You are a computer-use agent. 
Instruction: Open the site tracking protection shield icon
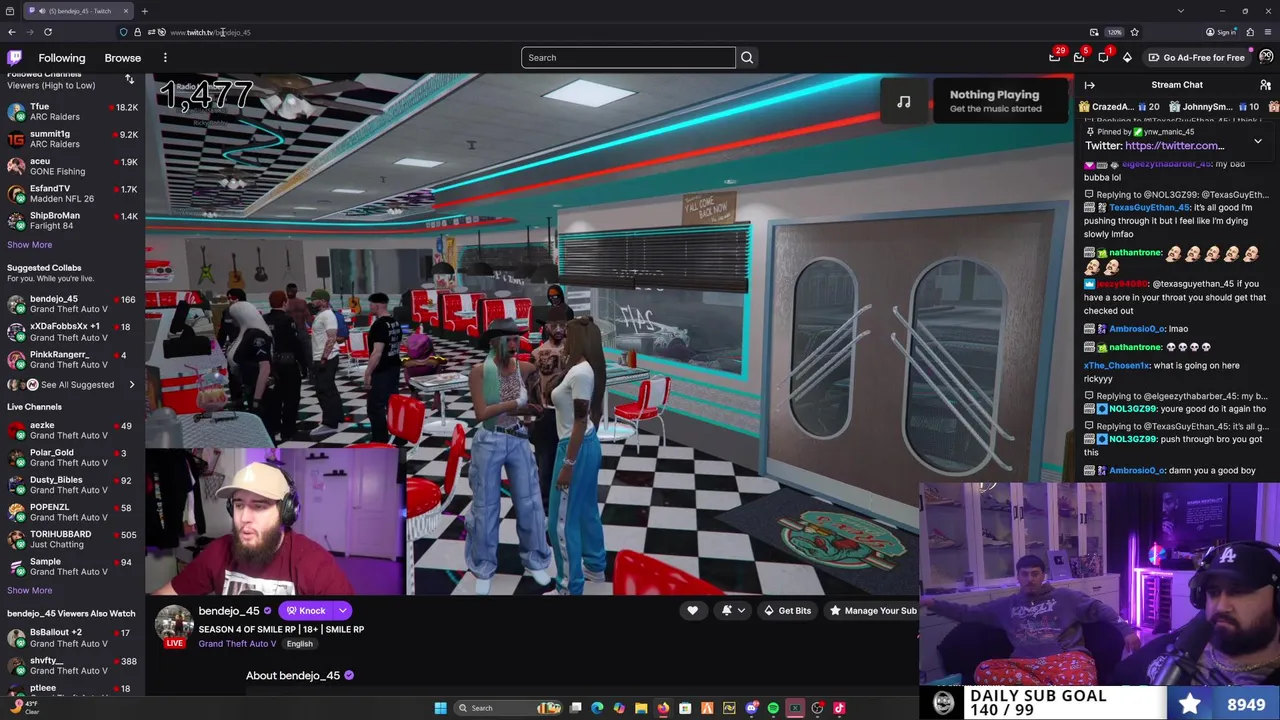click(x=124, y=32)
